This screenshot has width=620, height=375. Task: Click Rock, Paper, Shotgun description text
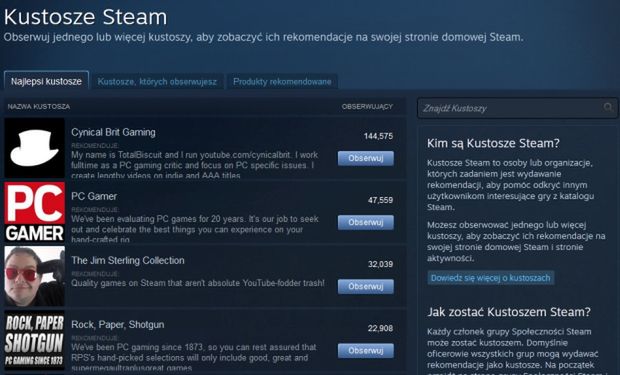[194, 357]
